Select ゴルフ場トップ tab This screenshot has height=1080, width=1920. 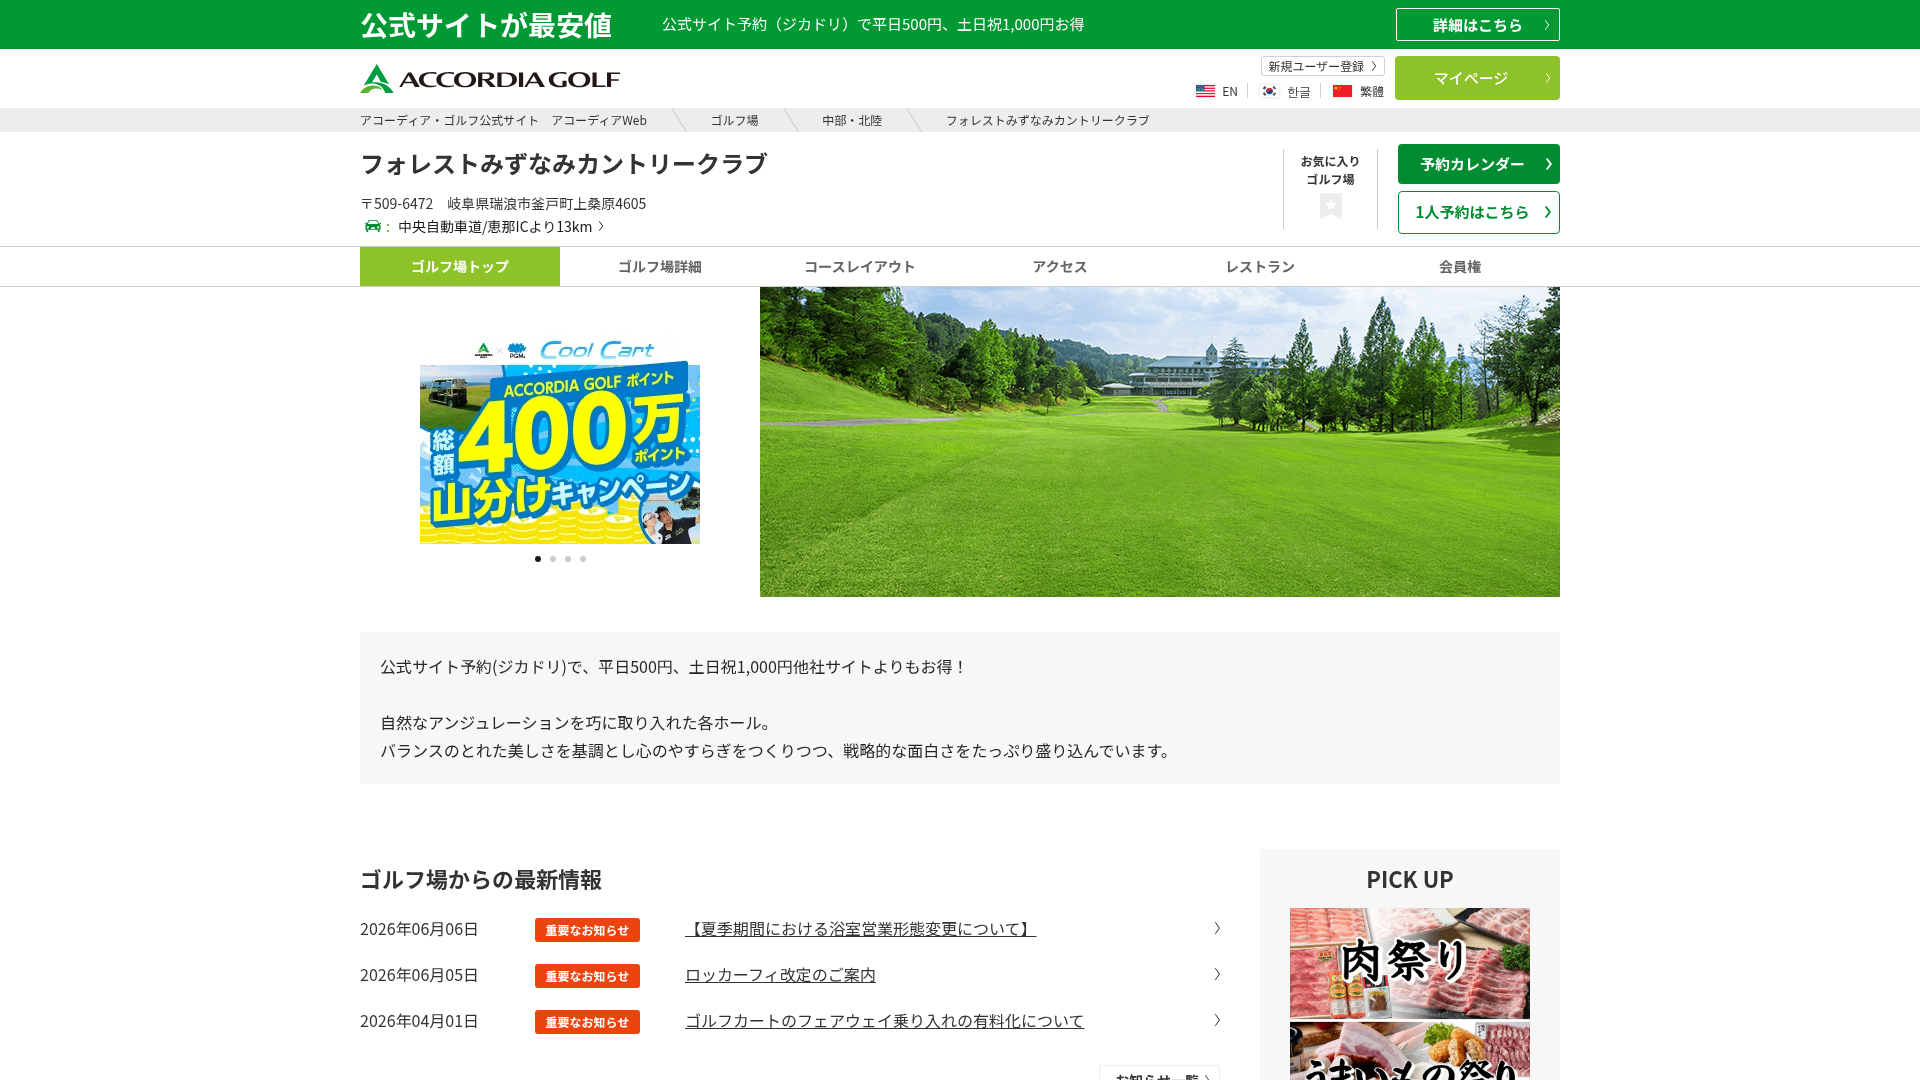pyautogui.click(x=460, y=266)
